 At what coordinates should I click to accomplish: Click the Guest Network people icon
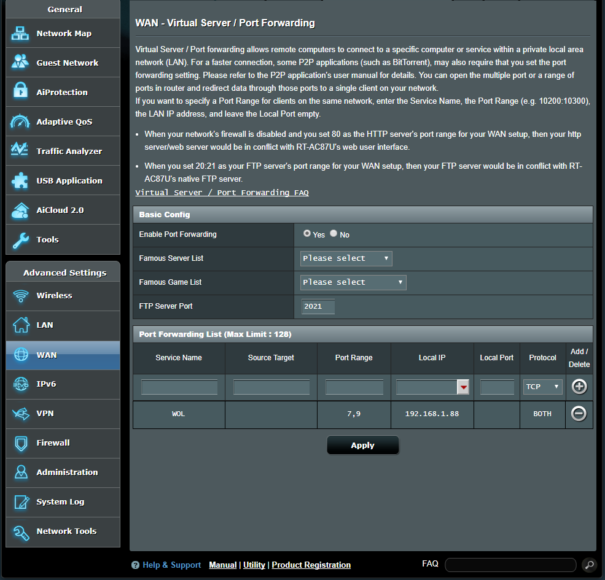(x=20, y=62)
